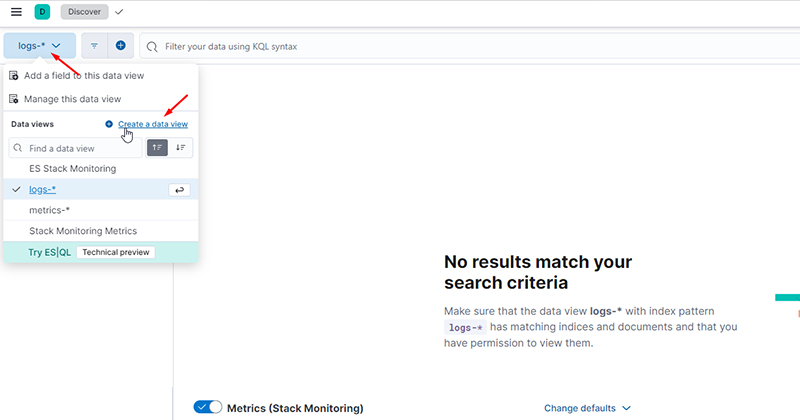Click the return arrow badge on logs-* row
This screenshot has height=420, width=800.
[x=179, y=190]
